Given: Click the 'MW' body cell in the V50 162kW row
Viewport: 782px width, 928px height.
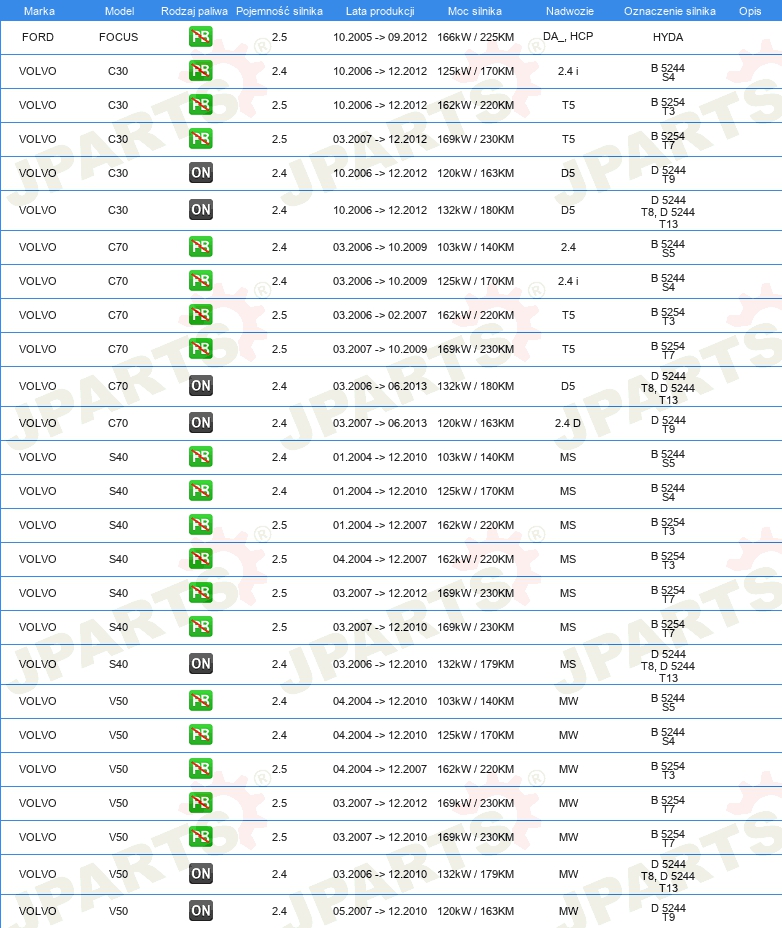Looking at the screenshot, I should (x=568, y=769).
